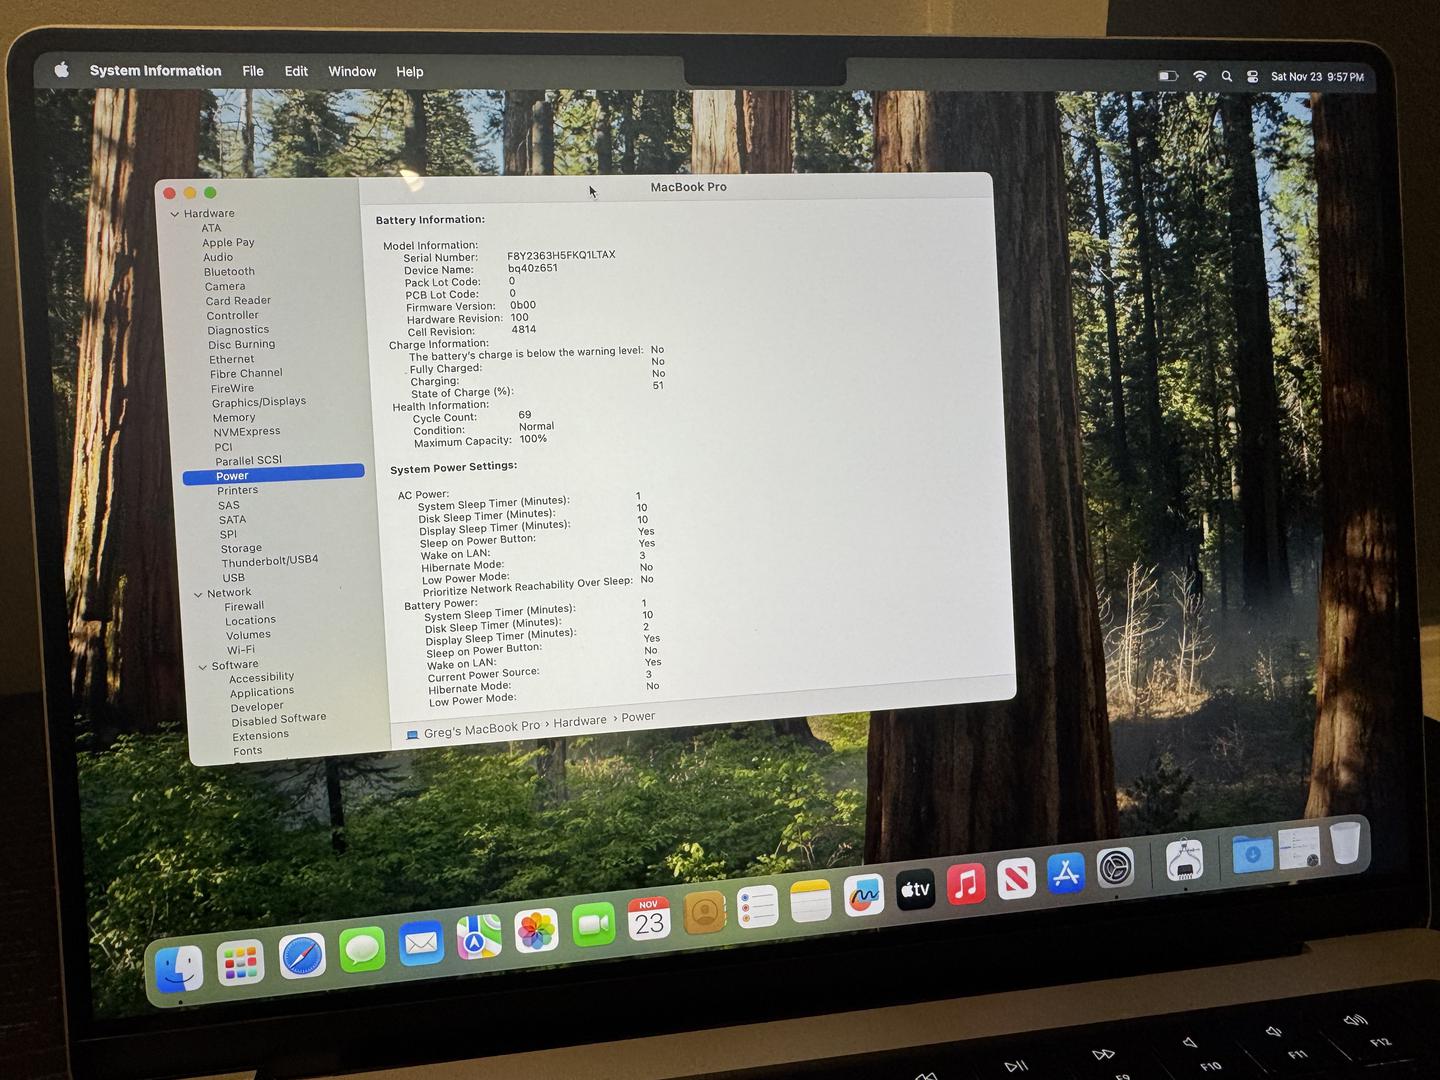Open Control Center in menu bar
Image resolution: width=1440 pixels, height=1080 pixels.
click(1252, 76)
